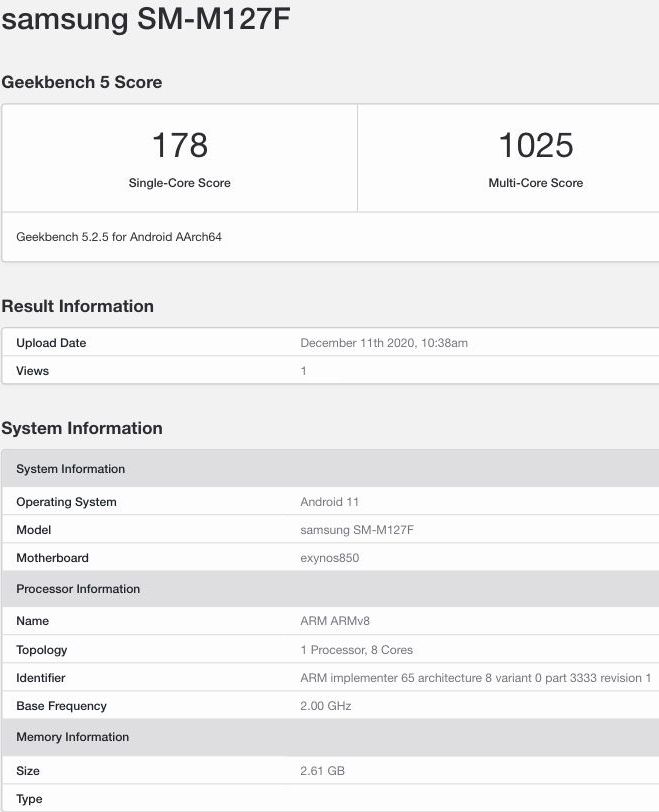The height and width of the screenshot is (812, 659).
Task: Click the Geekbench 5 Score heading
Action: (82, 82)
